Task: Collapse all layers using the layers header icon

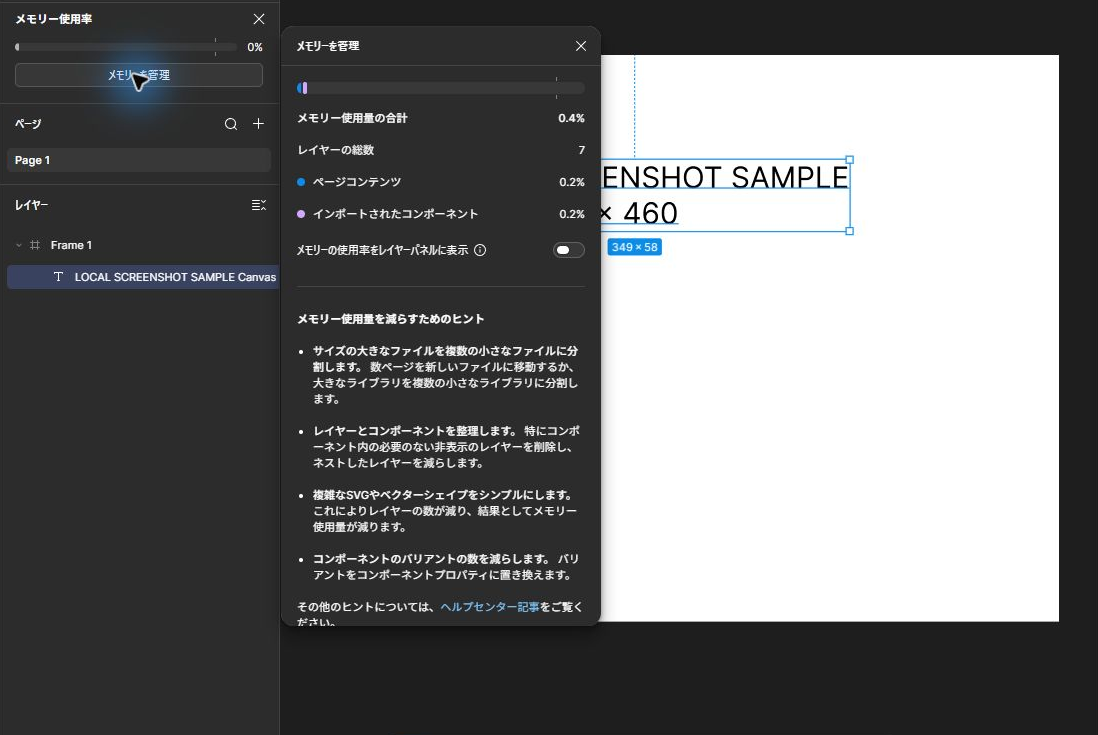Action: point(258,205)
